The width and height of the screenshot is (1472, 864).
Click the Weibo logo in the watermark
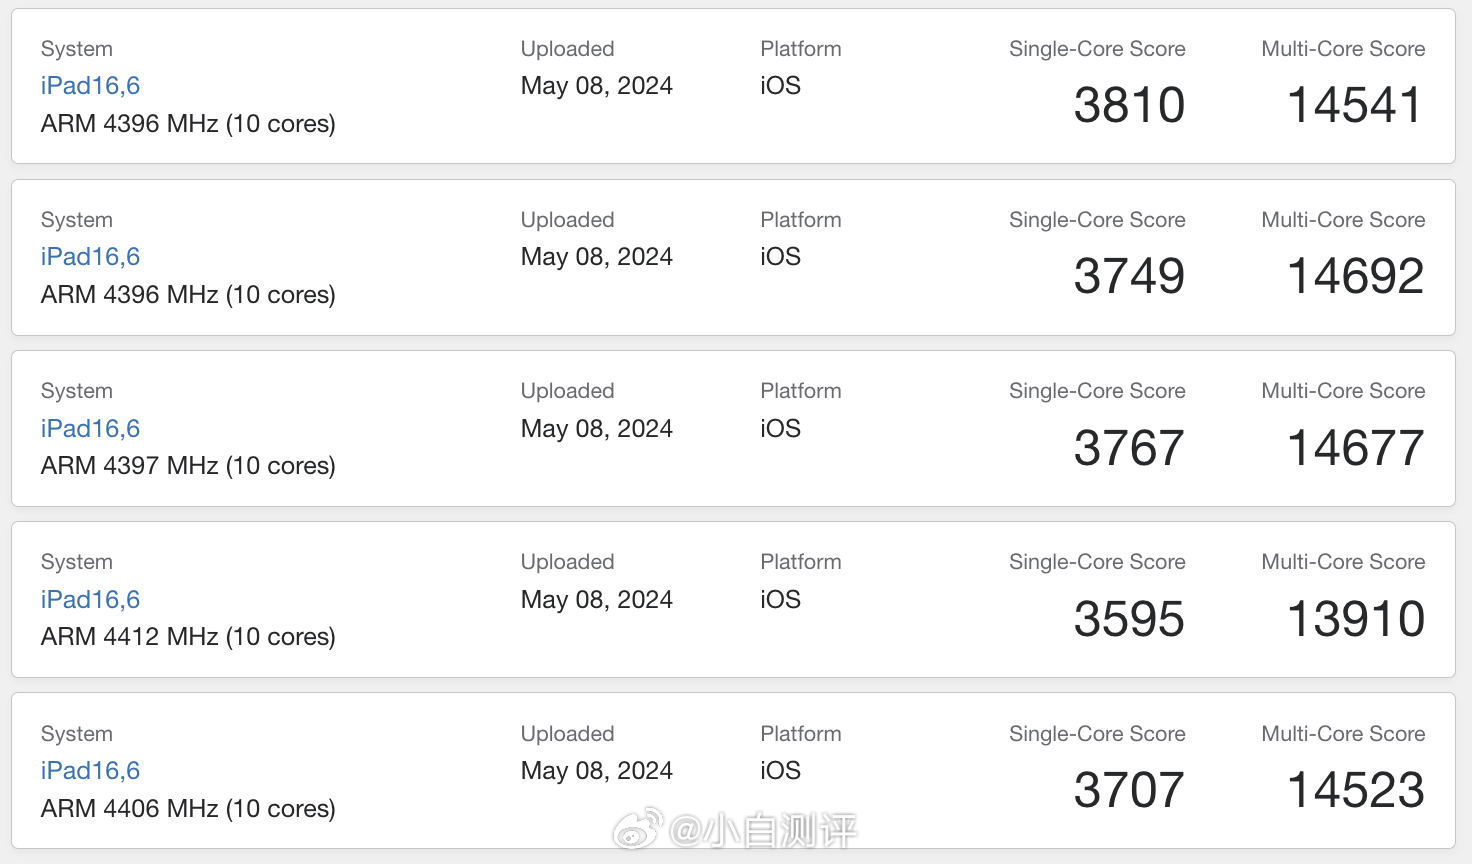[638, 828]
